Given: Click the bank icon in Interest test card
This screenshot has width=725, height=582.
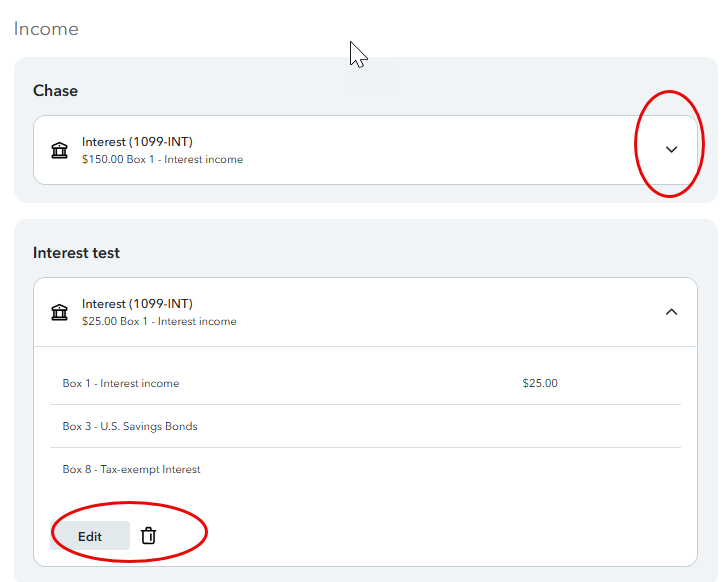Looking at the screenshot, I should [x=59, y=312].
